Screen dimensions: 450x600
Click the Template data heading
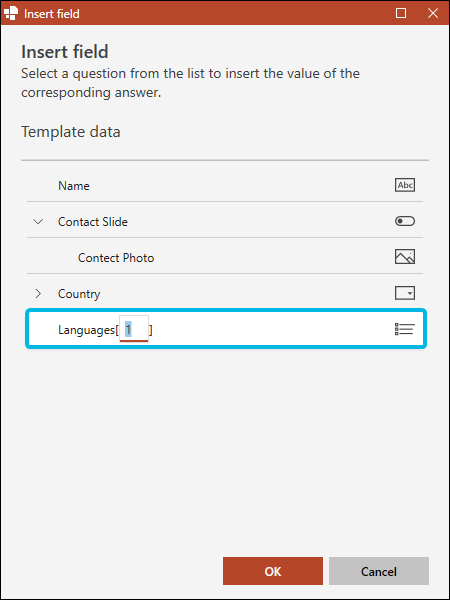point(71,132)
